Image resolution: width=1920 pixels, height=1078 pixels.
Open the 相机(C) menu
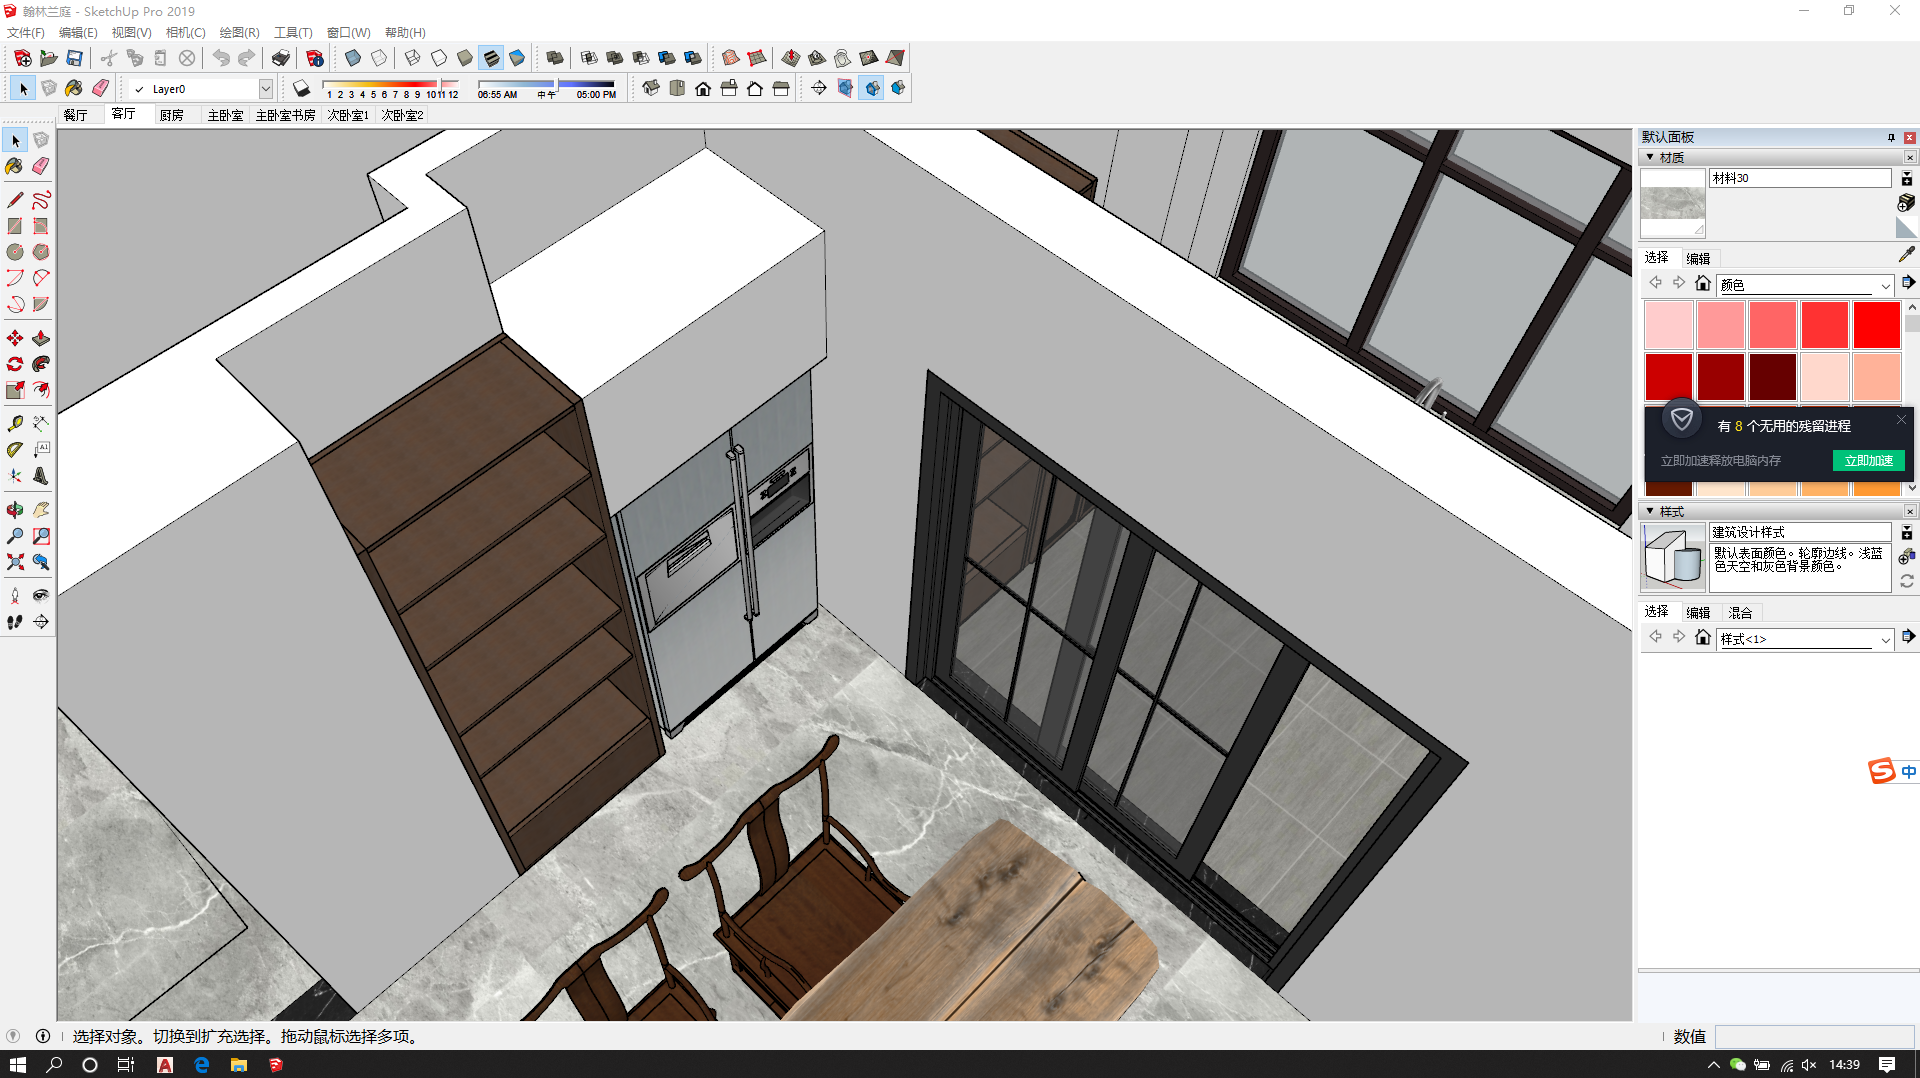[185, 33]
